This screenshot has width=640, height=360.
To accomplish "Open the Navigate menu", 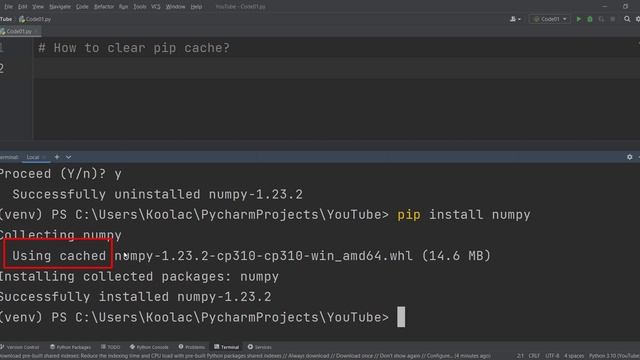I will coord(60,7).
